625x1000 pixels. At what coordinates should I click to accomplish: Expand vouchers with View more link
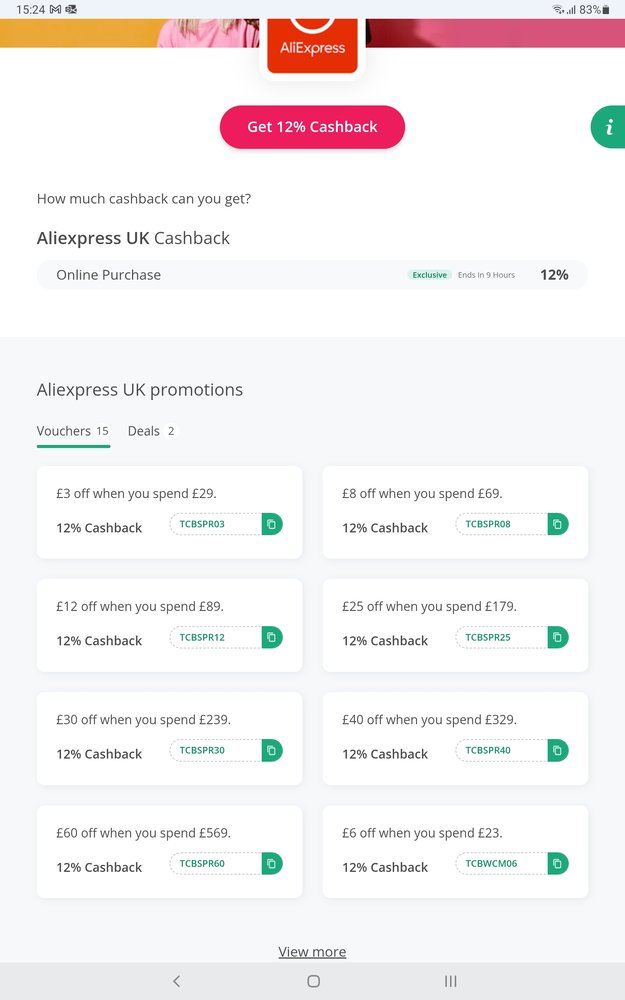pyautogui.click(x=312, y=952)
